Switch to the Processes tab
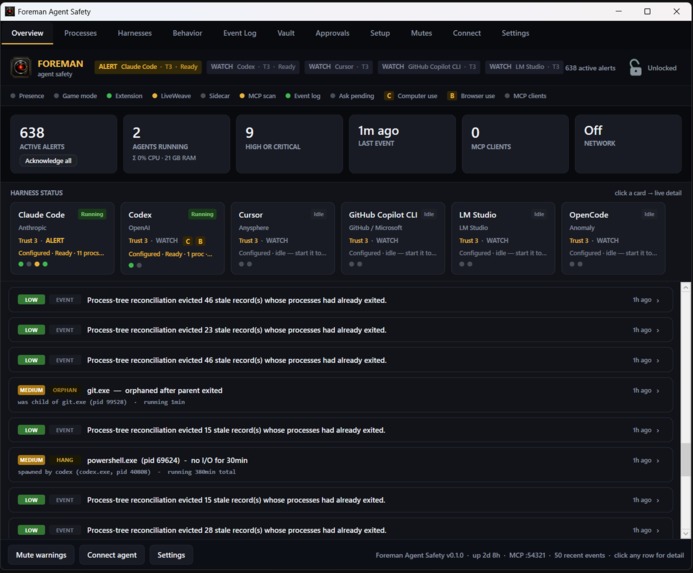693x573 pixels. click(80, 33)
